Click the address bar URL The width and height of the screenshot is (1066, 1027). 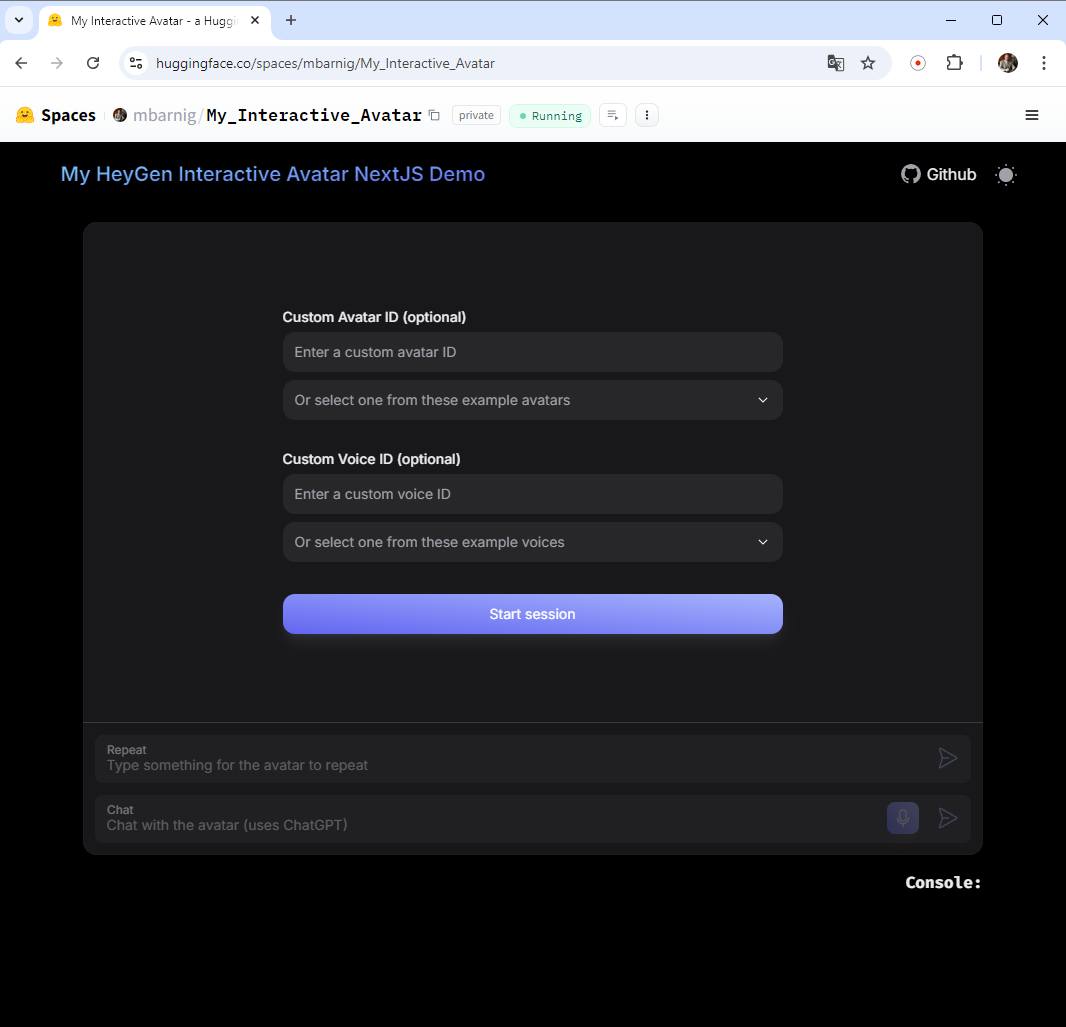click(x=325, y=63)
